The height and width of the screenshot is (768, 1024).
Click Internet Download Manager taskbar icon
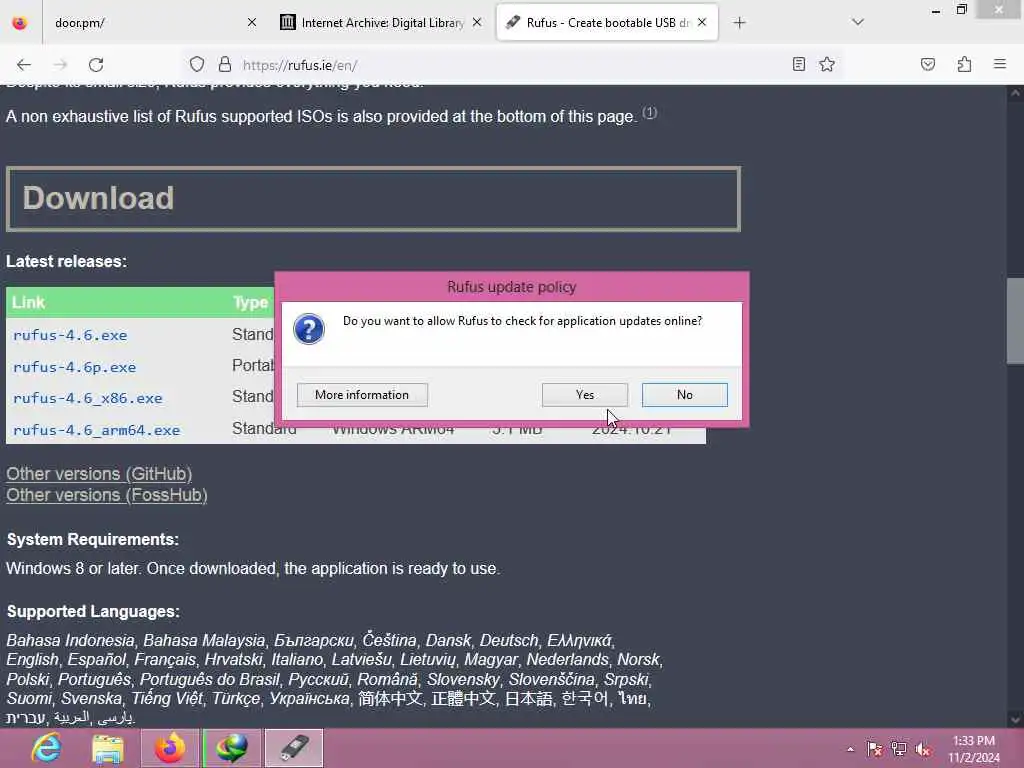pos(232,748)
